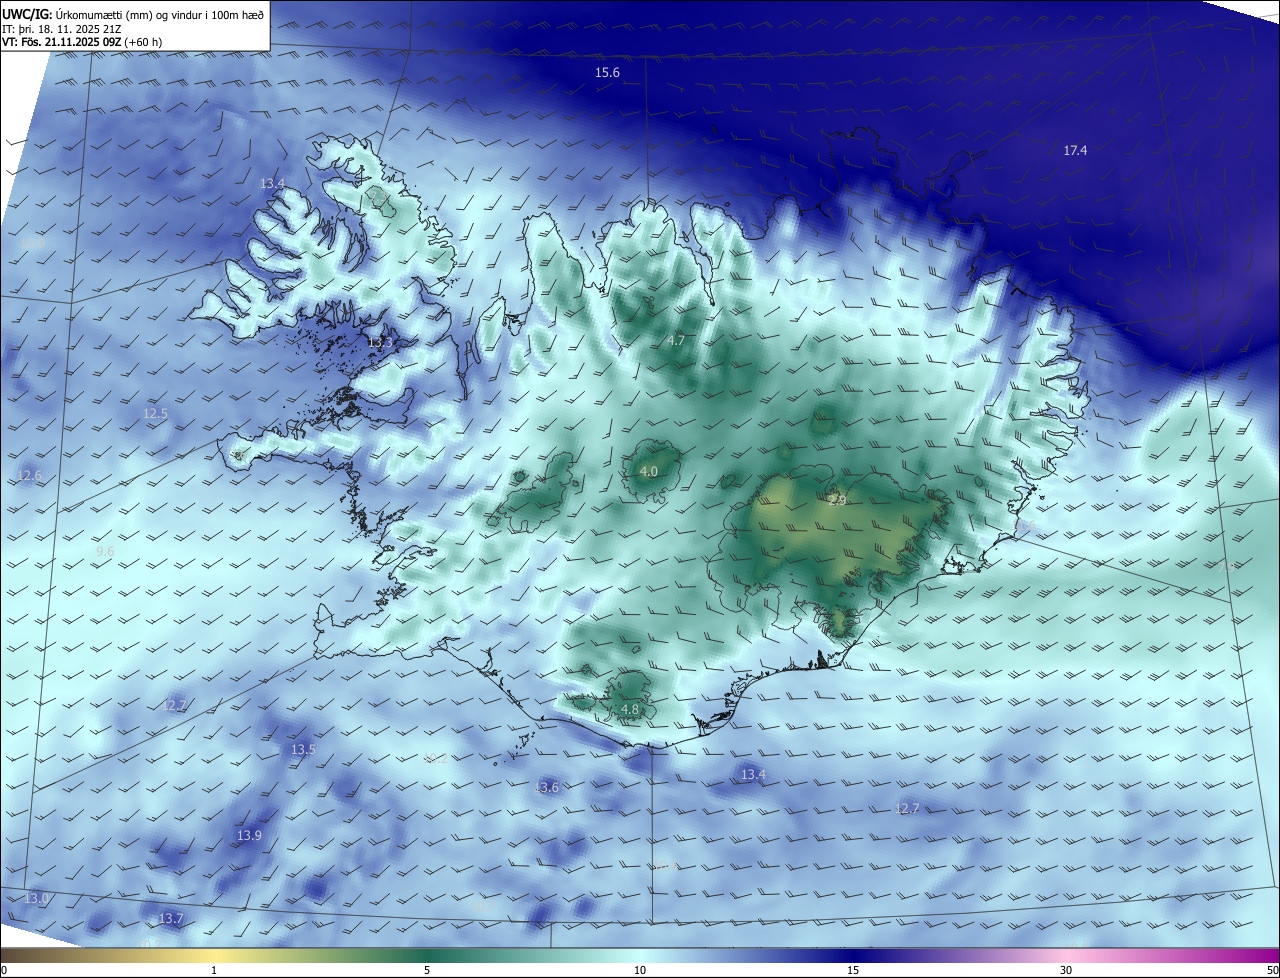This screenshot has height=978, width=1280.
Task: Click the colorbar tick labeled 30
Action: click(x=1066, y=970)
